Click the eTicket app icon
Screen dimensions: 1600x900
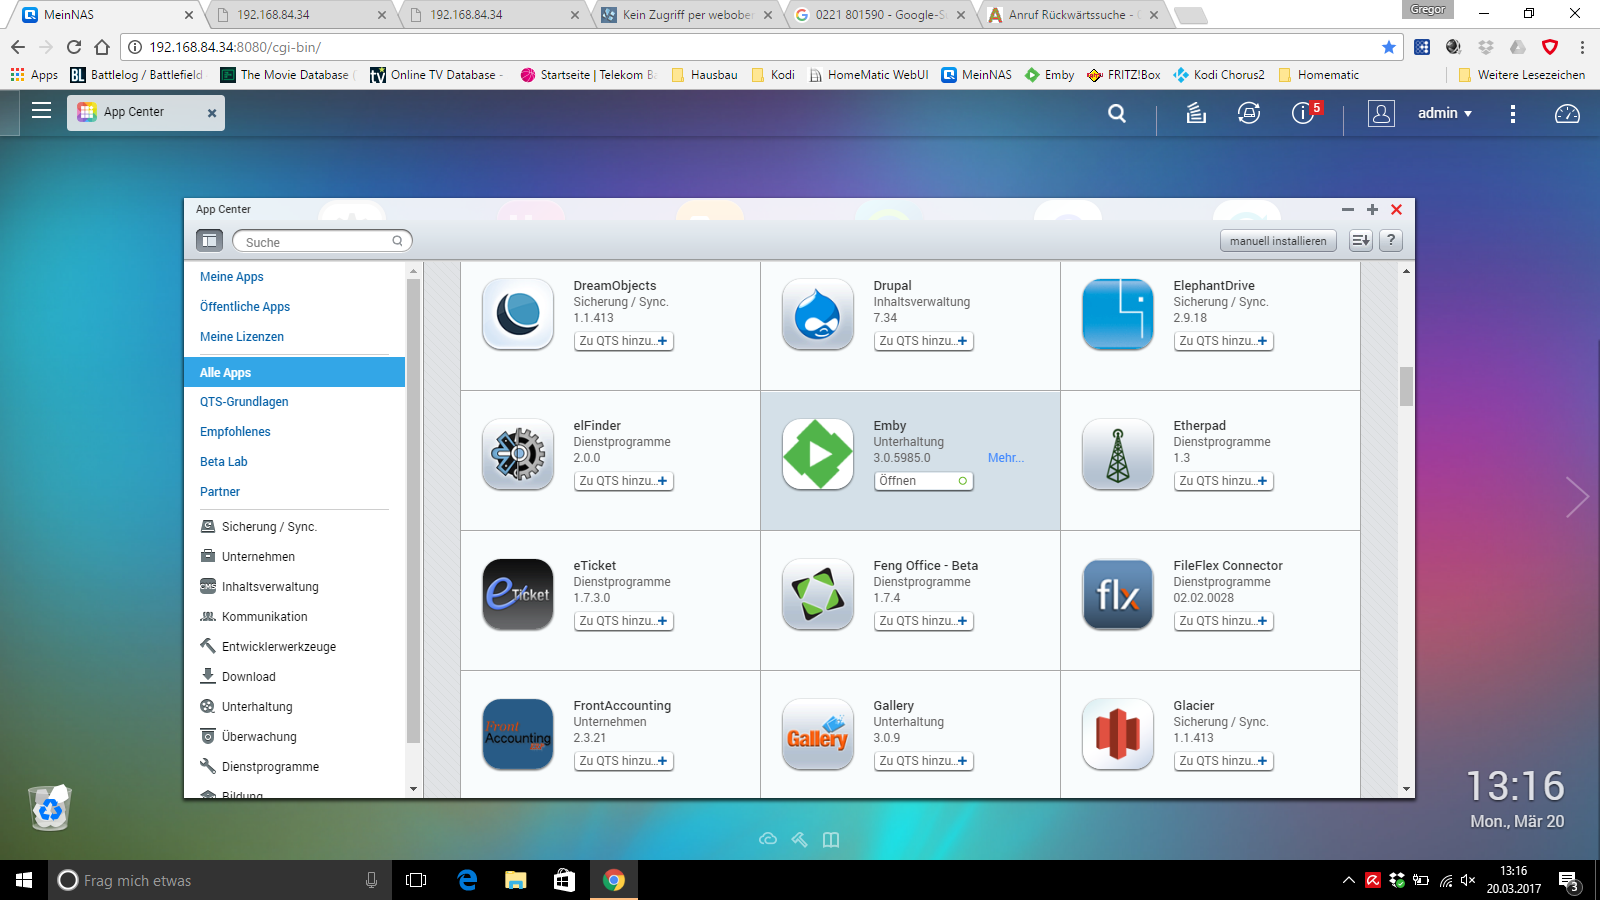pos(518,594)
